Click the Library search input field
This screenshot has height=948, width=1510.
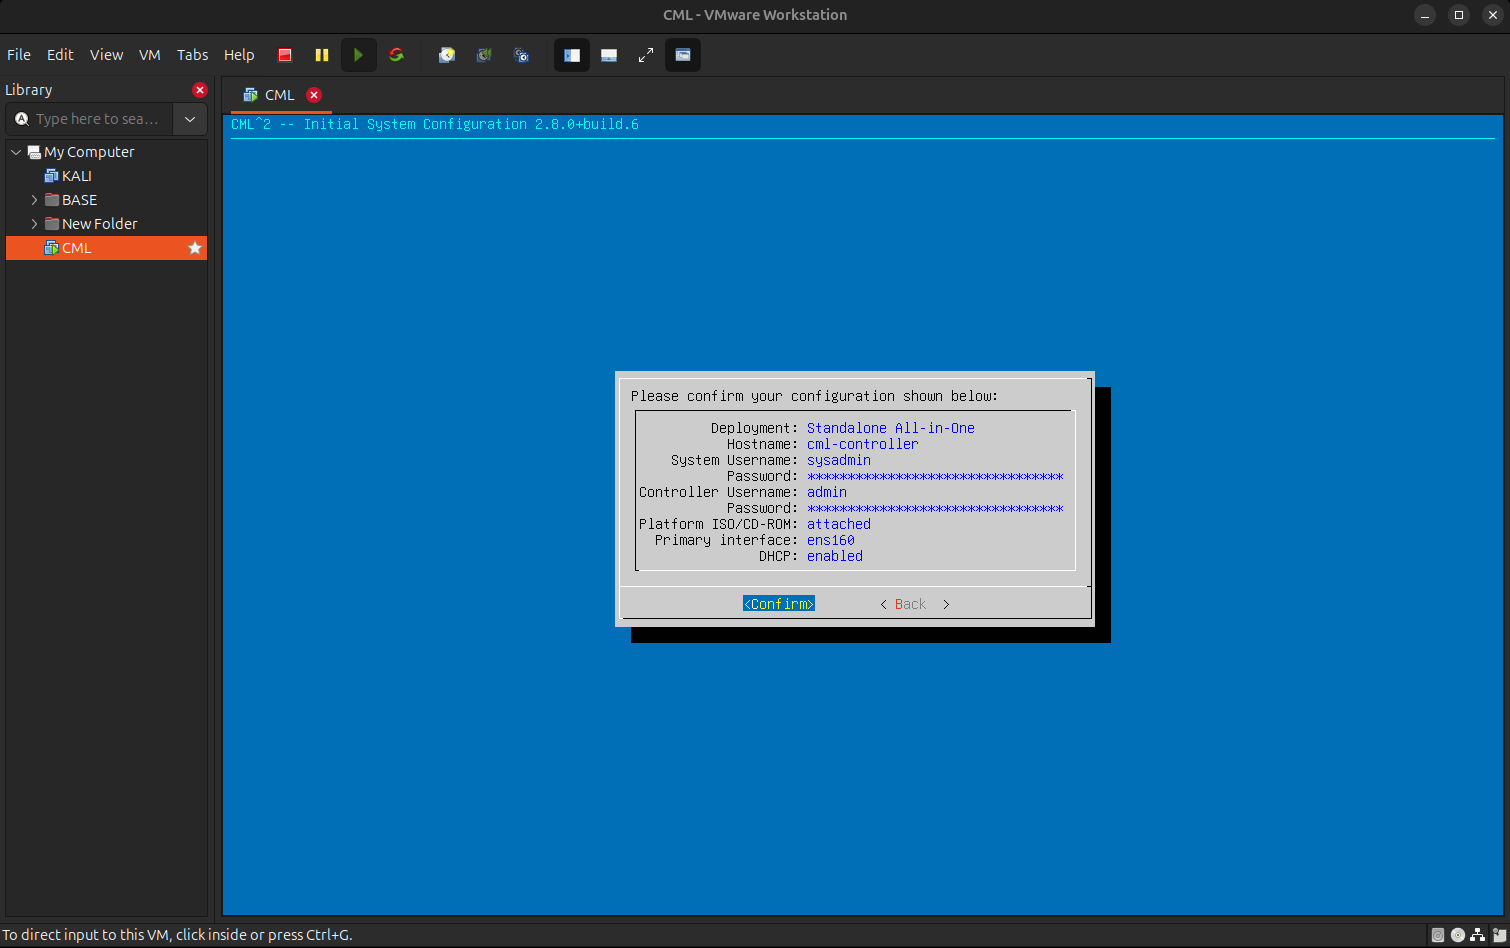tap(97, 119)
